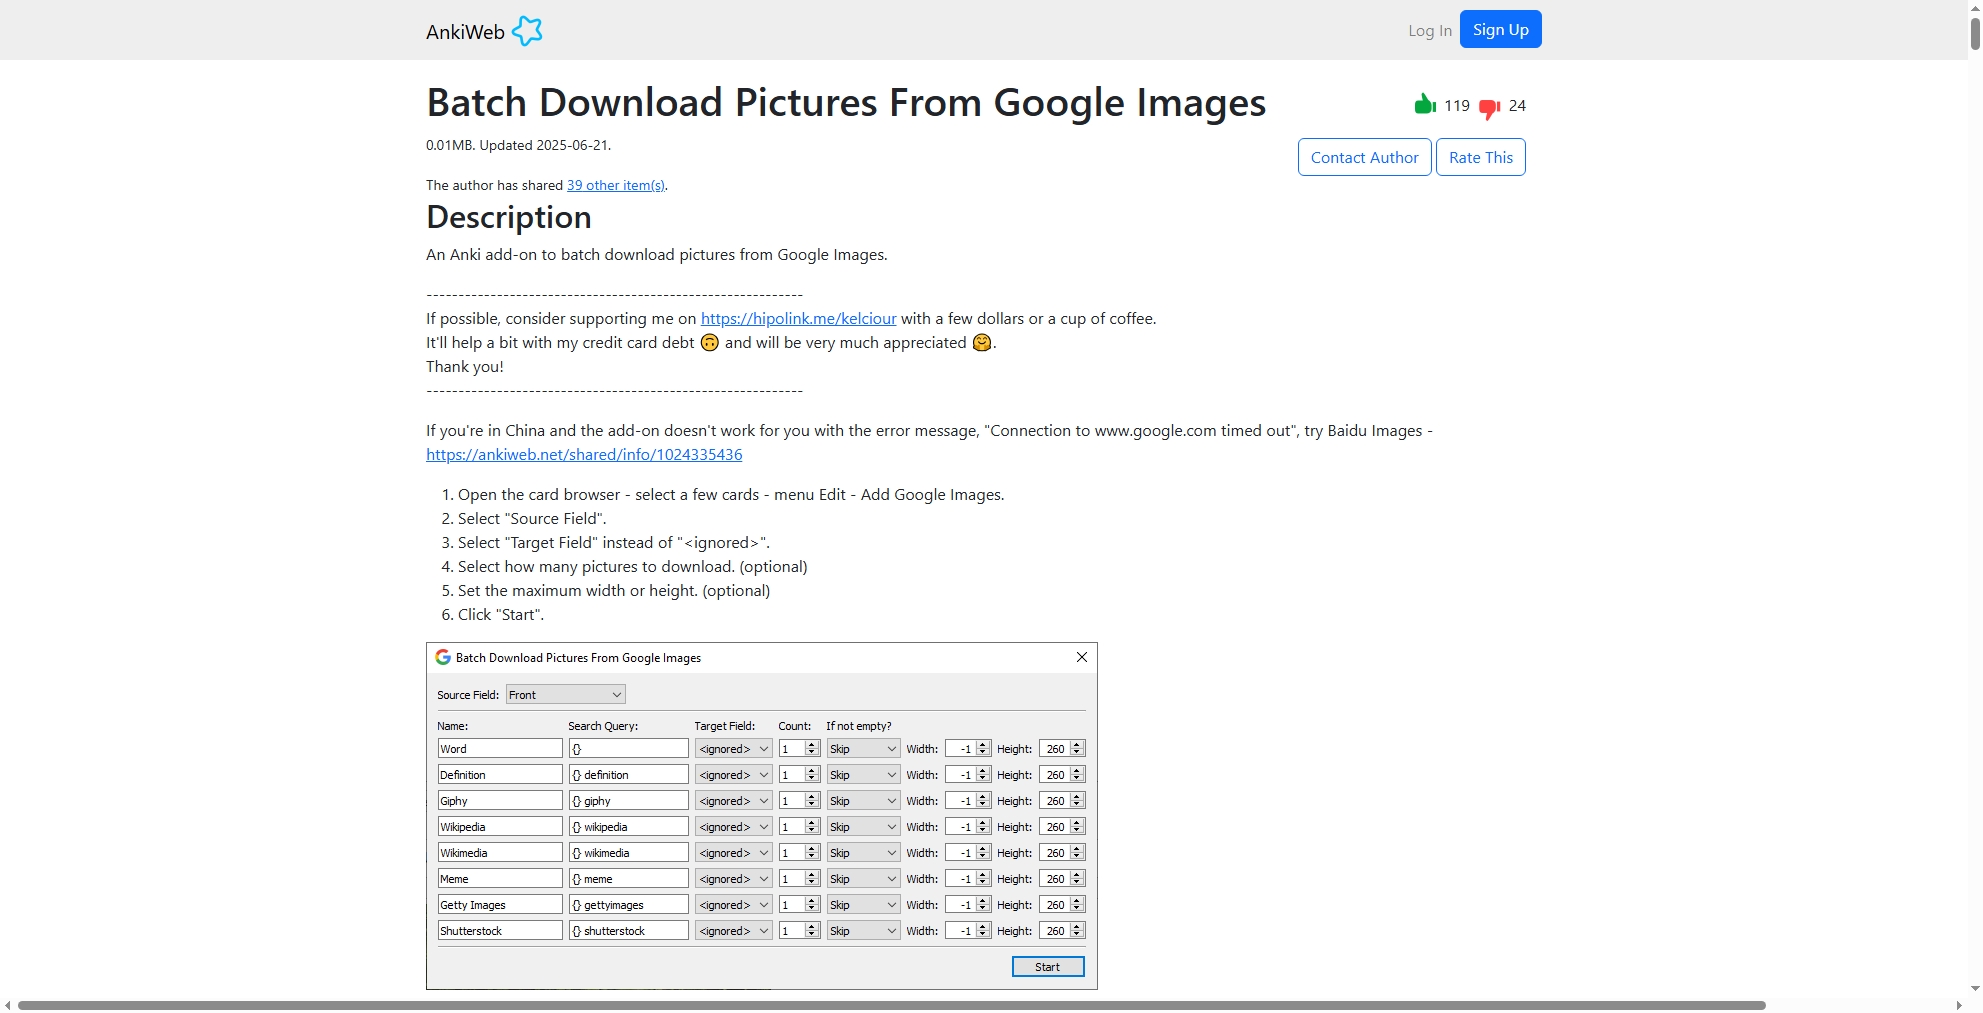
Task: Open the Skip dropdown in Wikimedia row
Action: [863, 852]
